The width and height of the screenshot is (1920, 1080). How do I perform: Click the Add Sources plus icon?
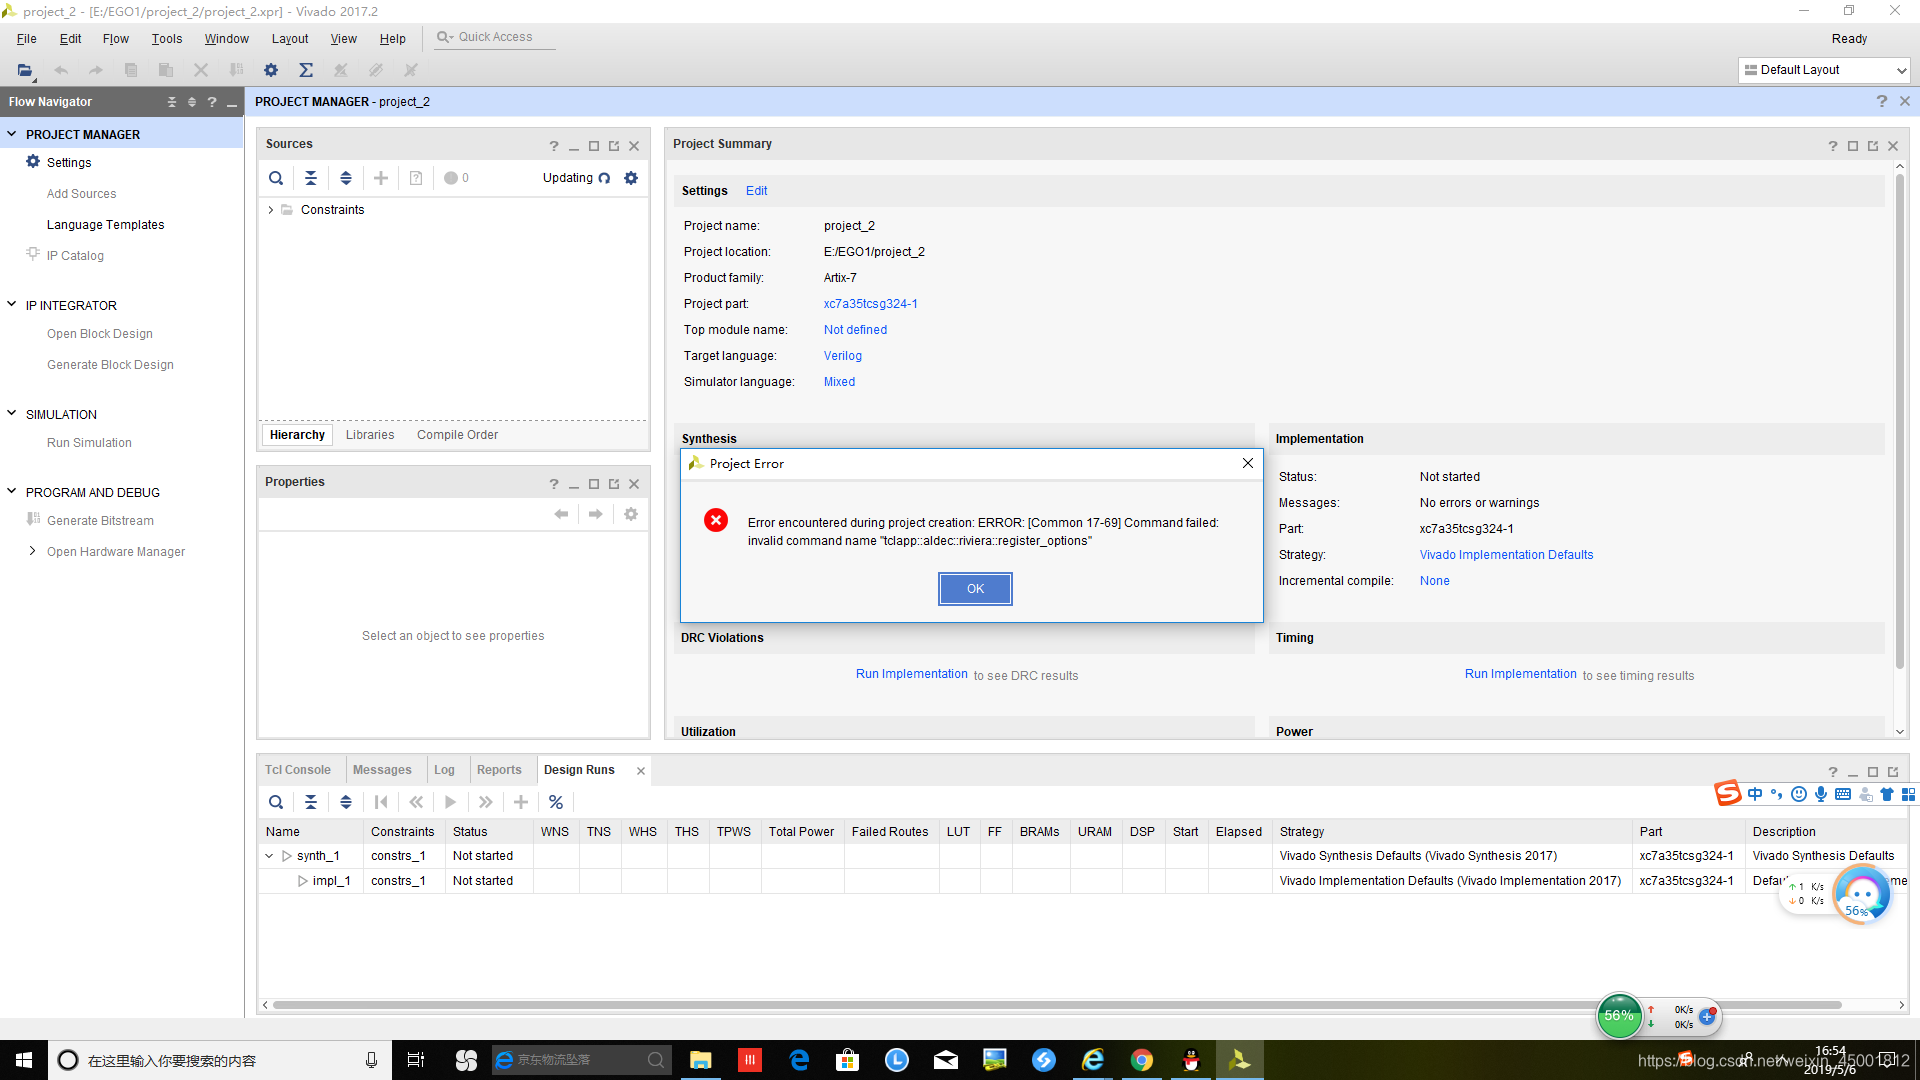click(381, 178)
